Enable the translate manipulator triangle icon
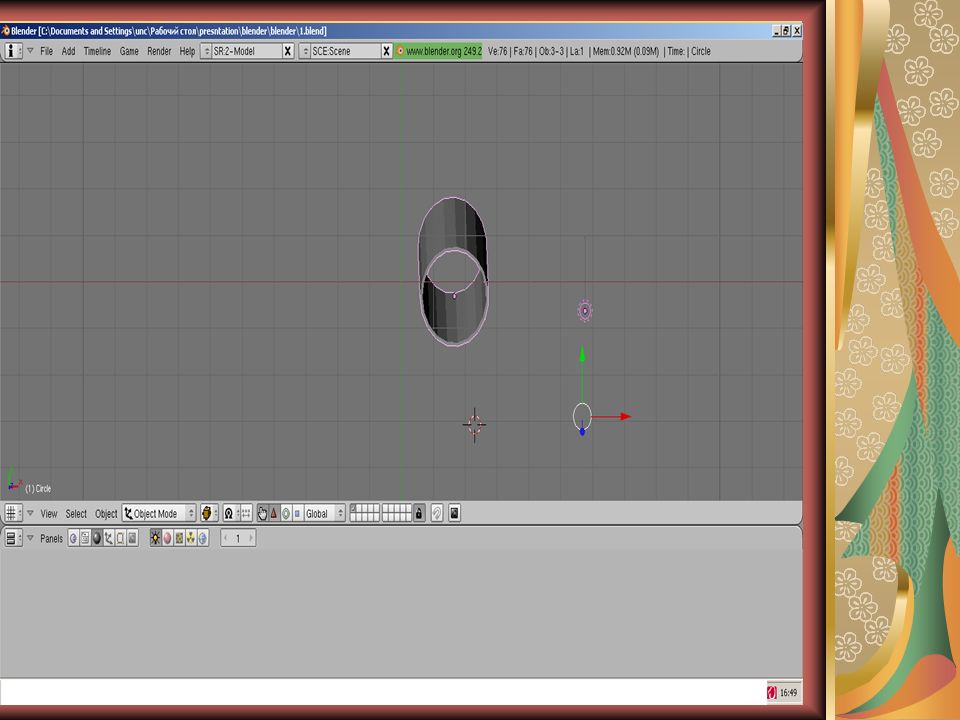Viewport: 960px width, 720px height. point(274,513)
